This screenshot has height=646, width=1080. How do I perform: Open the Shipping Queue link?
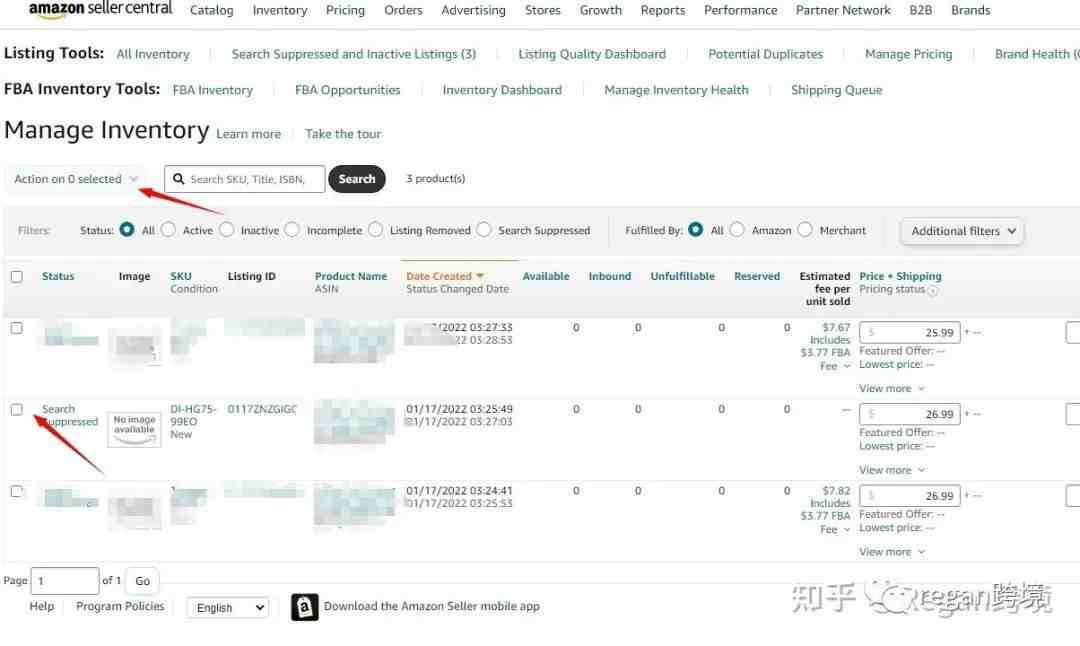[836, 90]
